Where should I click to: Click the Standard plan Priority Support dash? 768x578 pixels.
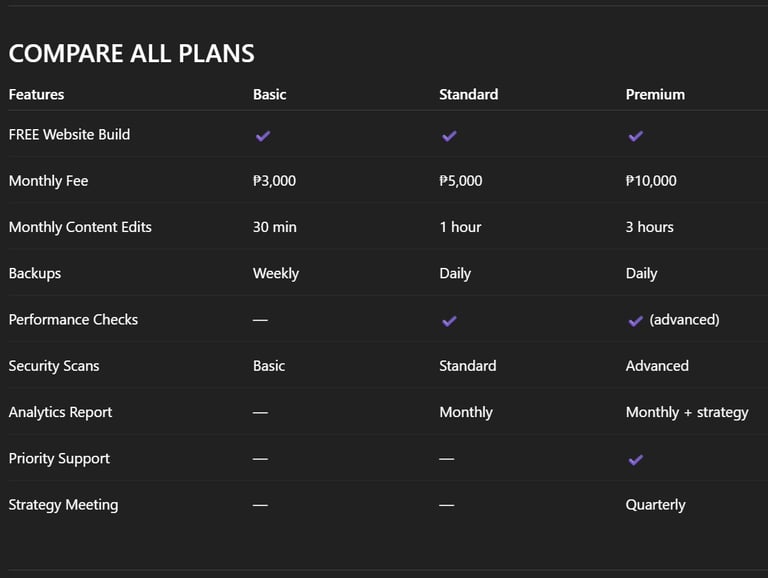446,459
